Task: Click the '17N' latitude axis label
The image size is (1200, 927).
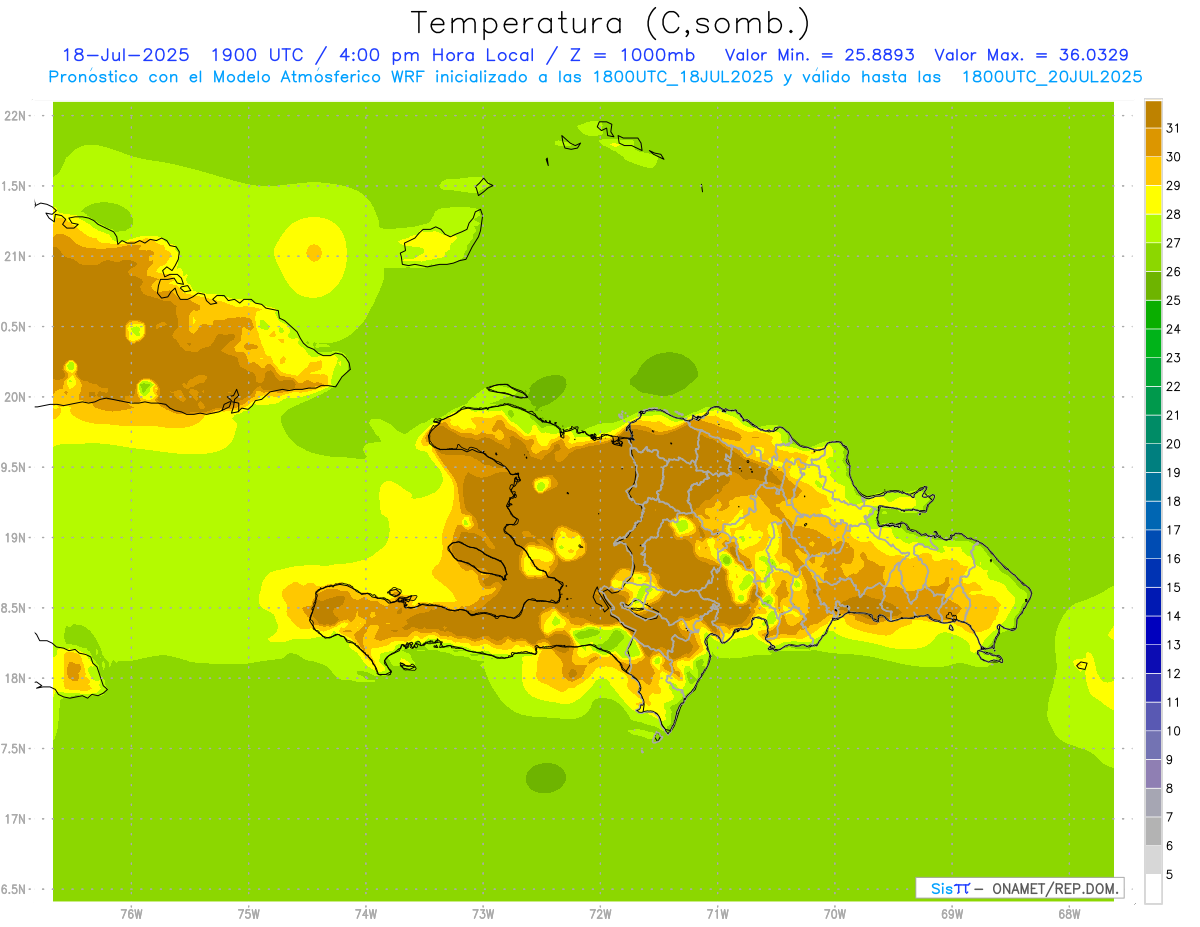Action: click(x=14, y=819)
